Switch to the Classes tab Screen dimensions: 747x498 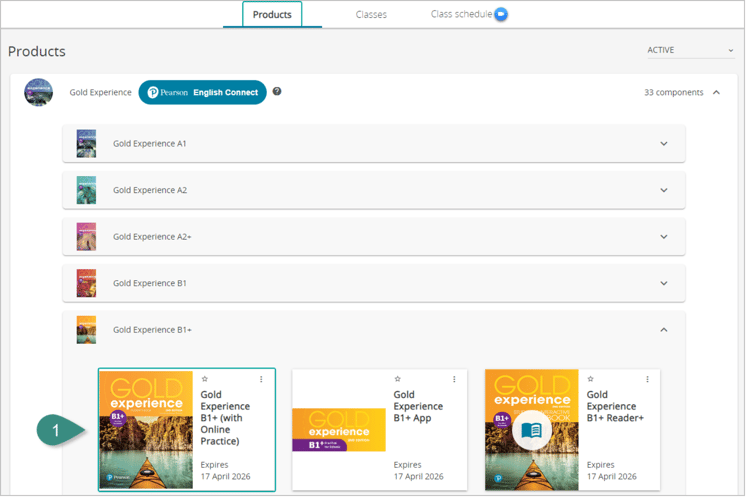tap(371, 15)
